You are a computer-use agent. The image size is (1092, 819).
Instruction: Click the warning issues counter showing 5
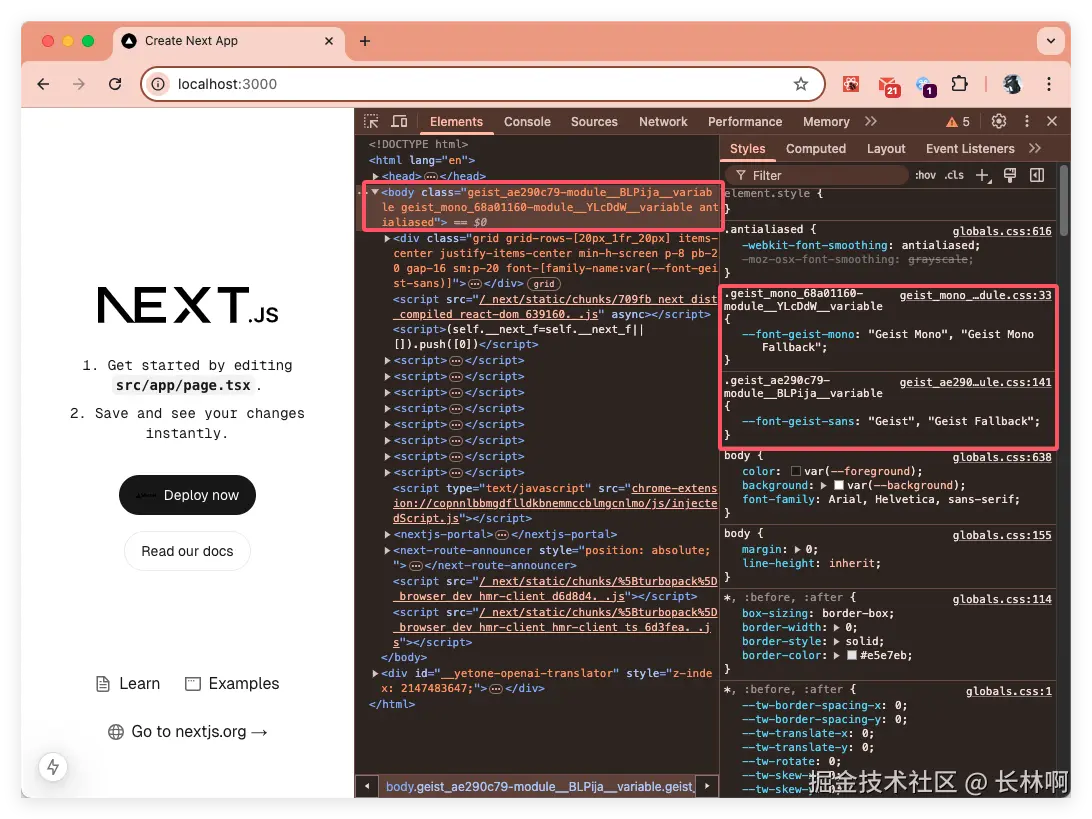tap(958, 122)
